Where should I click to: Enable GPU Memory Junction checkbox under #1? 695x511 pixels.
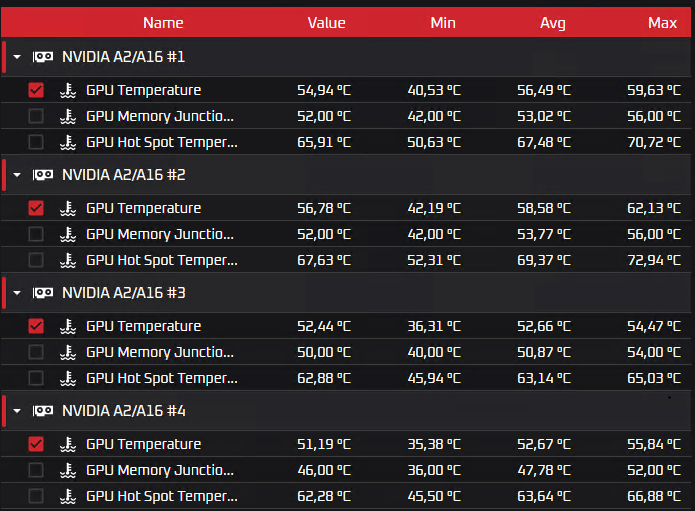[36, 116]
